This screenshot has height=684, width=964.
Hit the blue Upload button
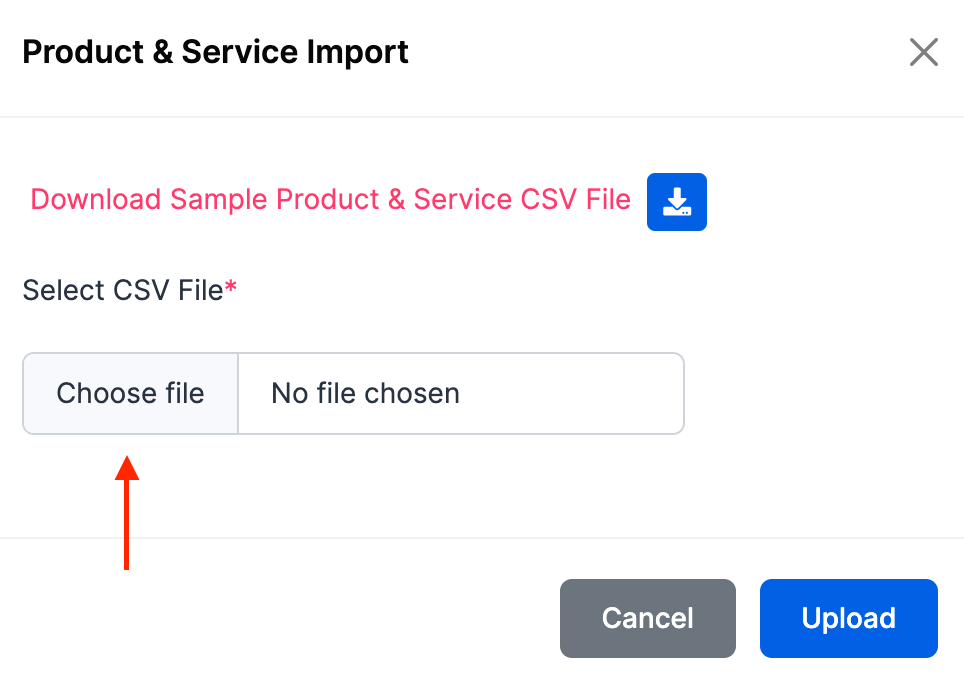point(848,618)
